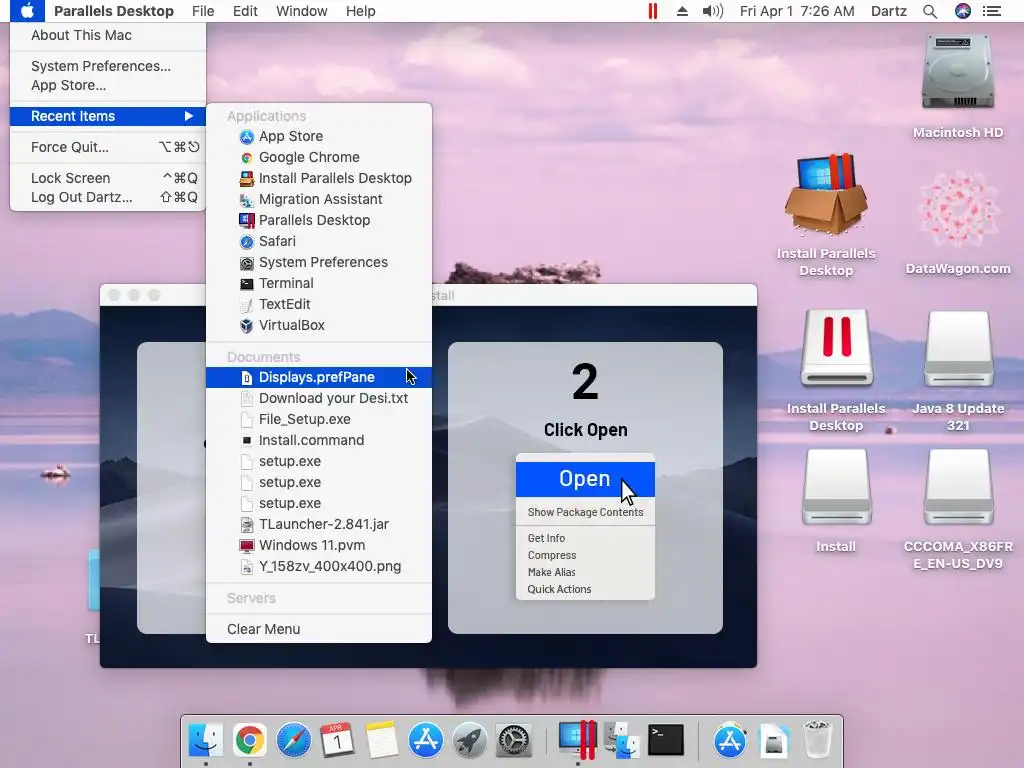
Task: Select Install Parallels Desktop drive icon on desktop
Action: click(836, 348)
